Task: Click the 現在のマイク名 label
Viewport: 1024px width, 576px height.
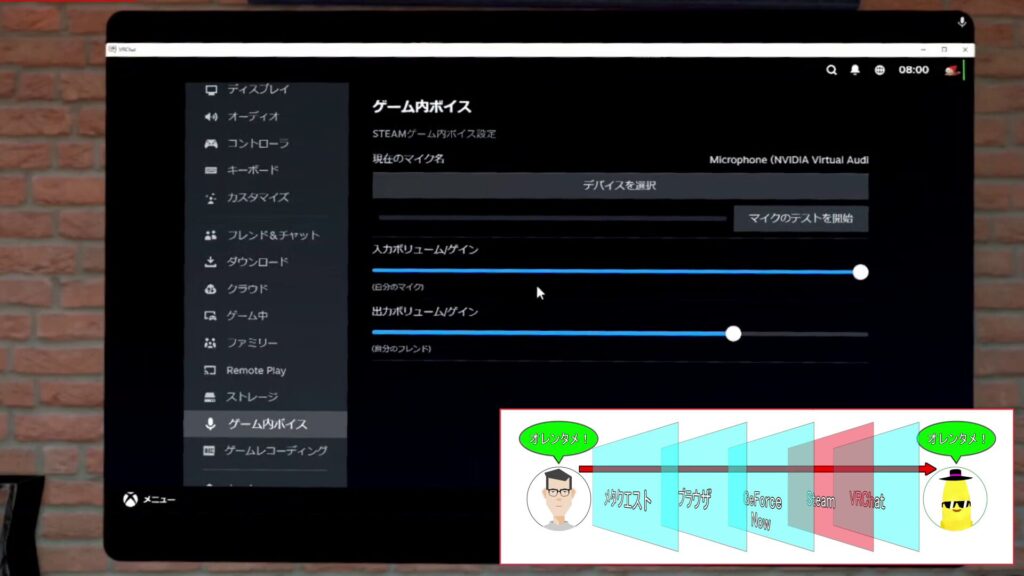Action: [x=408, y=159]
